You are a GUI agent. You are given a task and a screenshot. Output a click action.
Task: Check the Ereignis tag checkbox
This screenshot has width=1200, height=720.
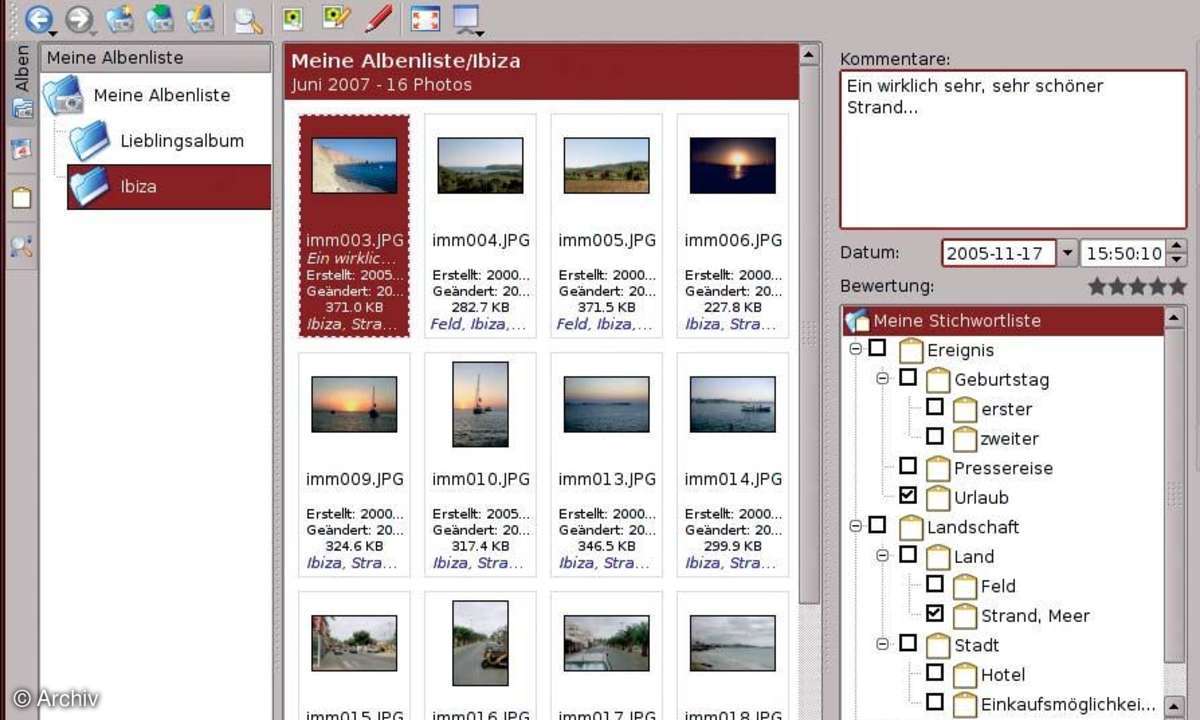(x=877, y=348)
